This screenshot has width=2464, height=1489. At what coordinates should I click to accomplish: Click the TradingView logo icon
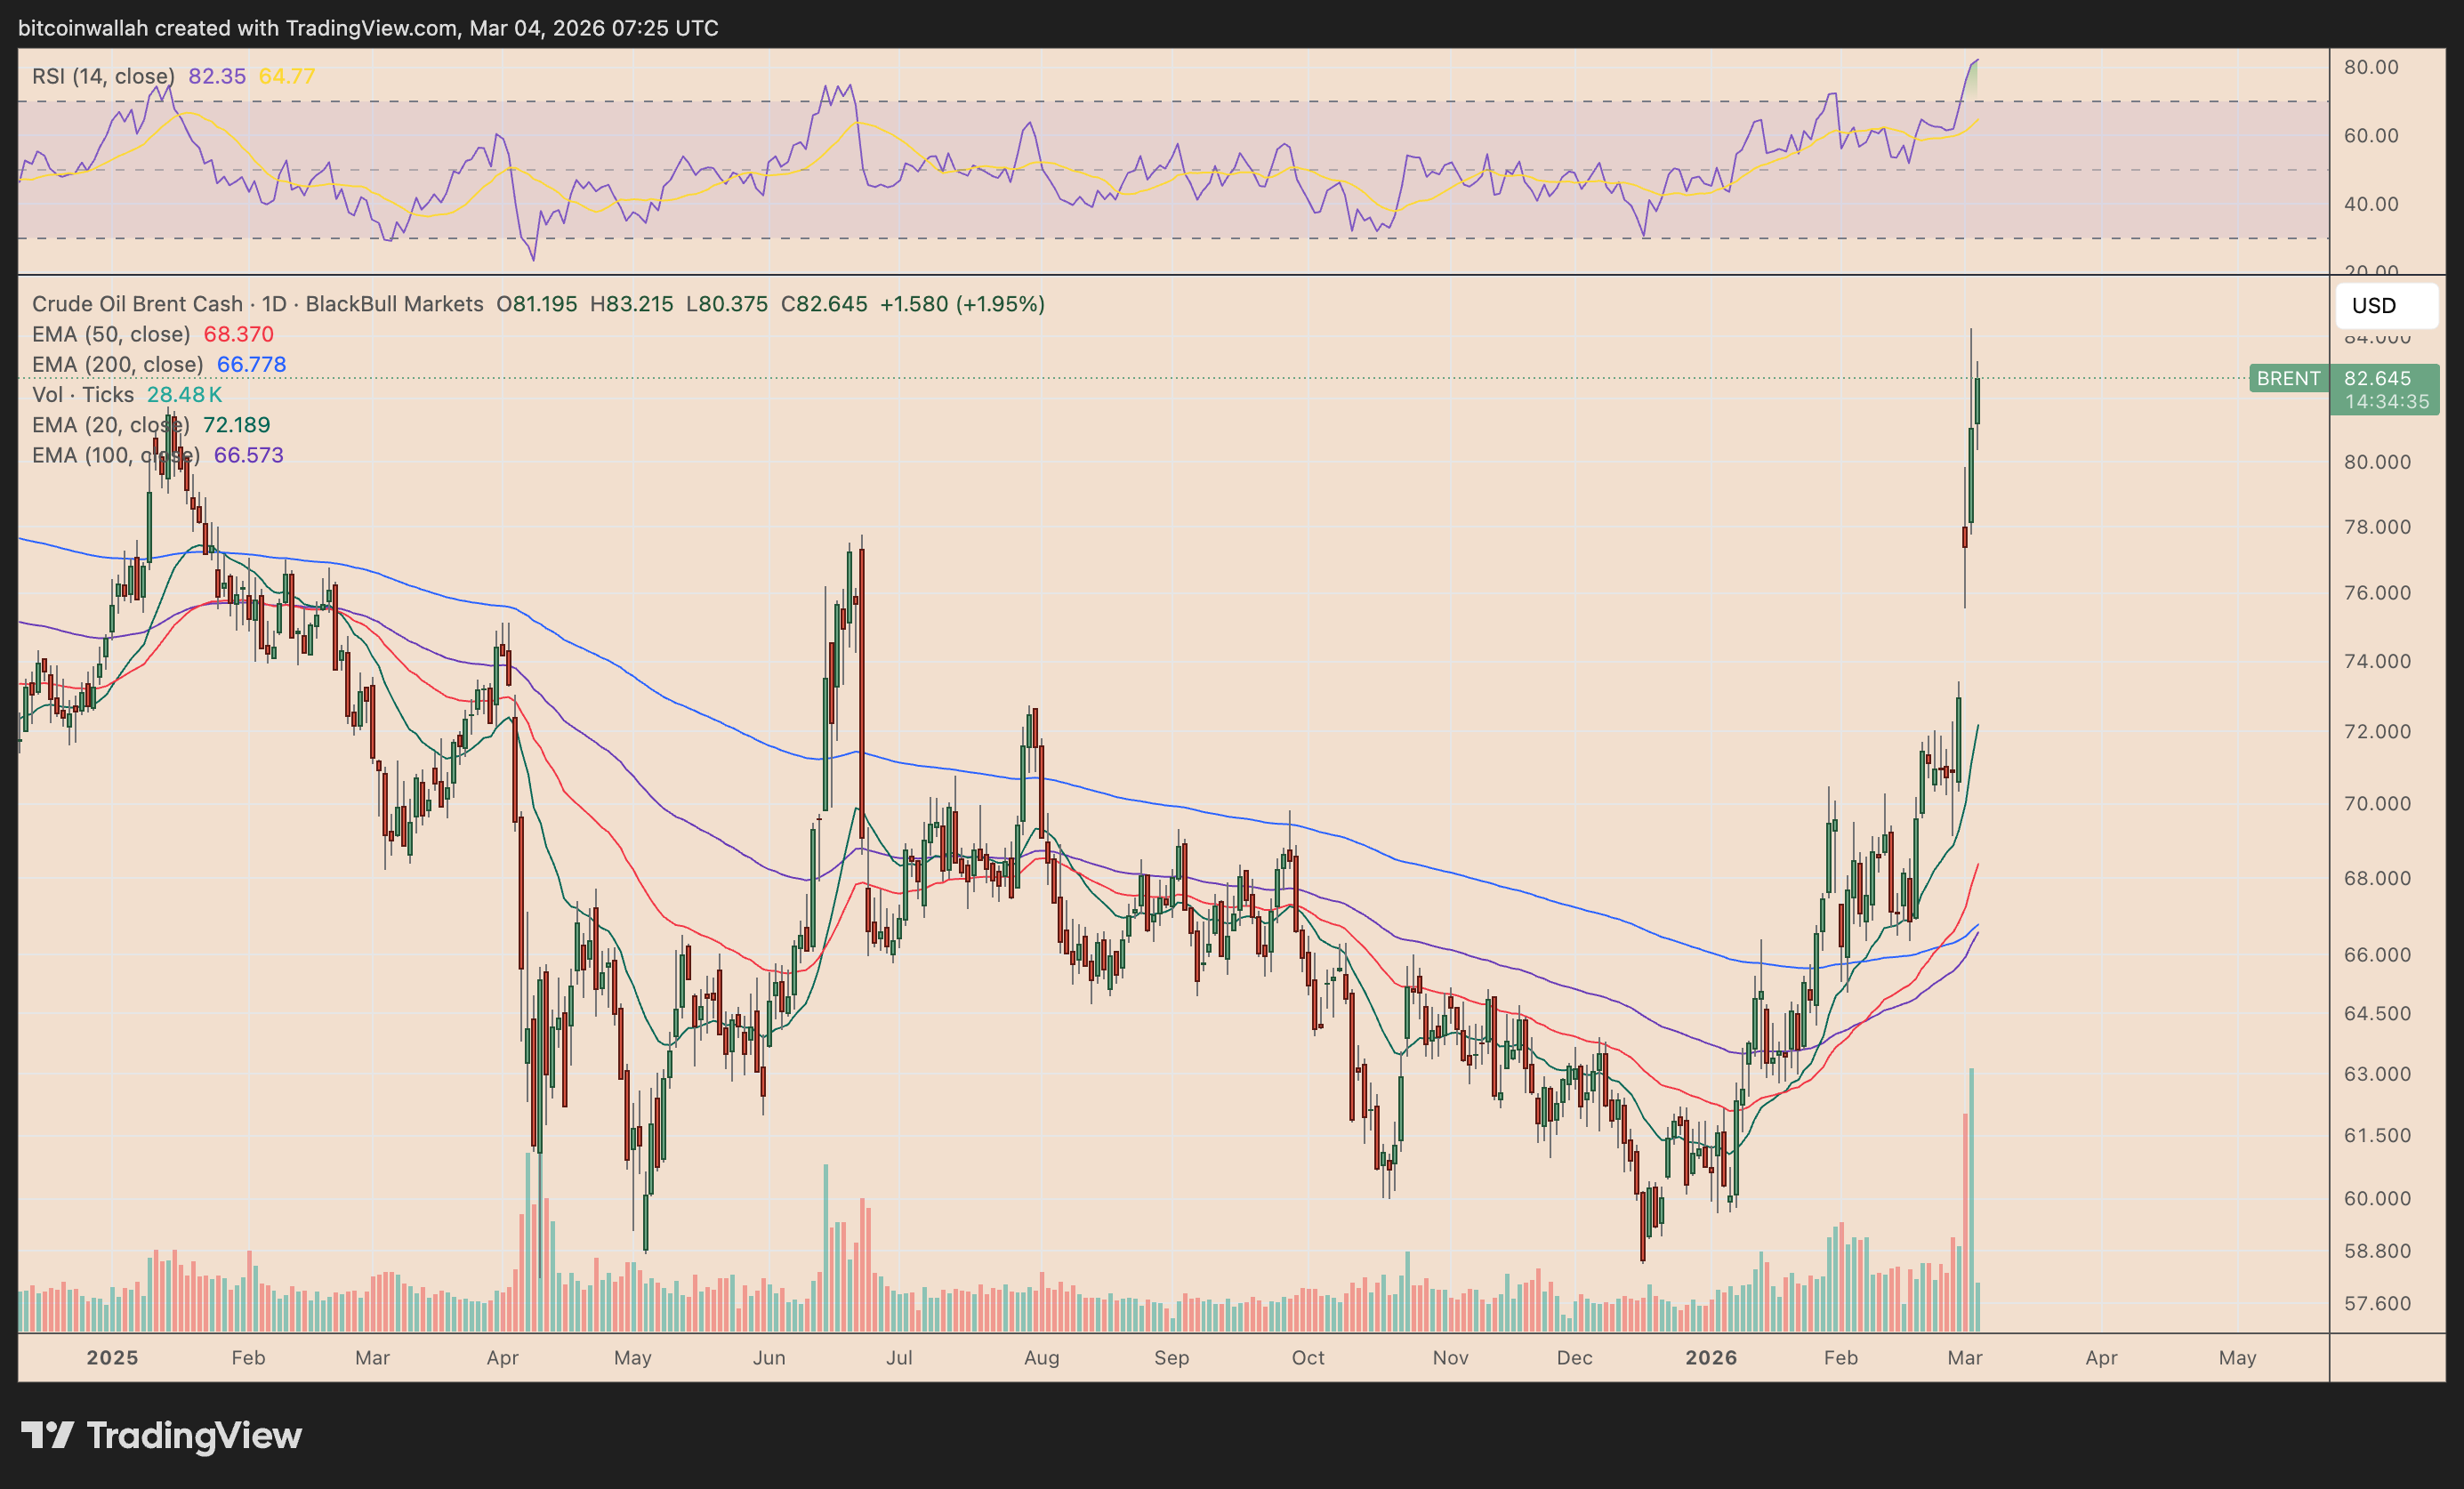[47, 1436]
